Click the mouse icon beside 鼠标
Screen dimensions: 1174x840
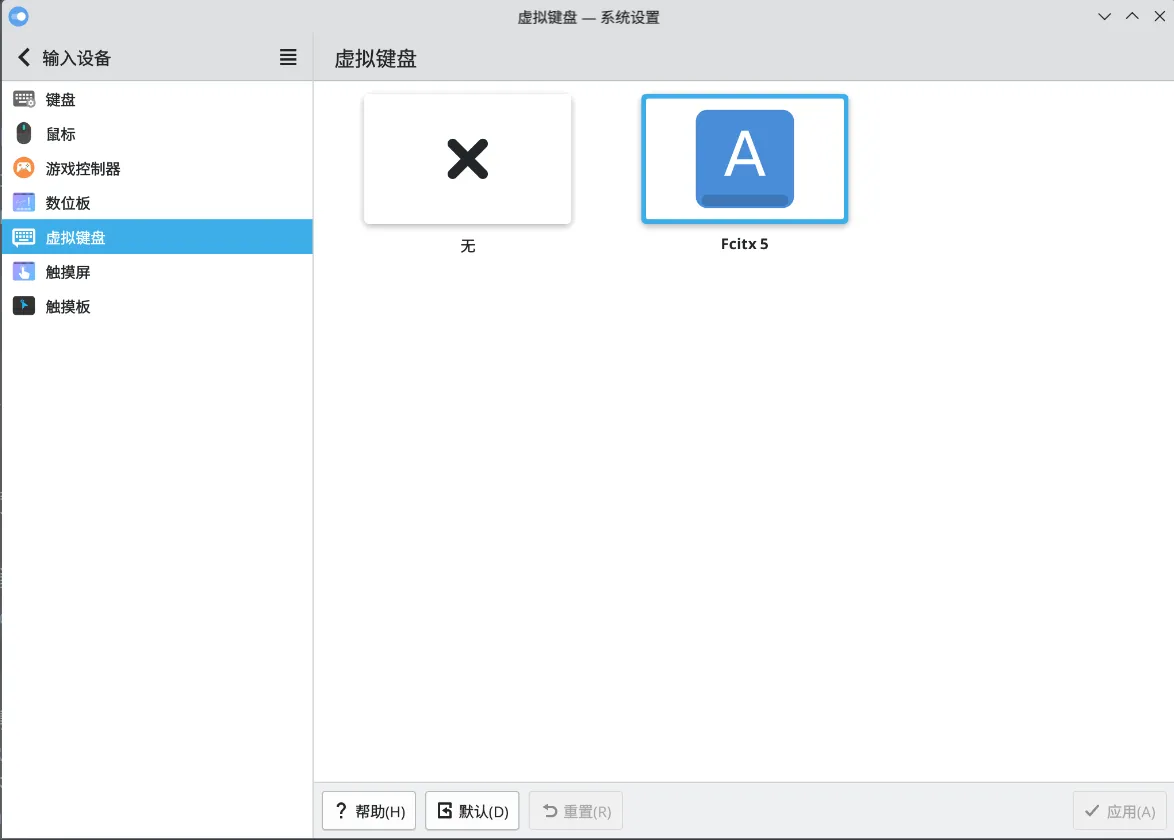point(24,134)
